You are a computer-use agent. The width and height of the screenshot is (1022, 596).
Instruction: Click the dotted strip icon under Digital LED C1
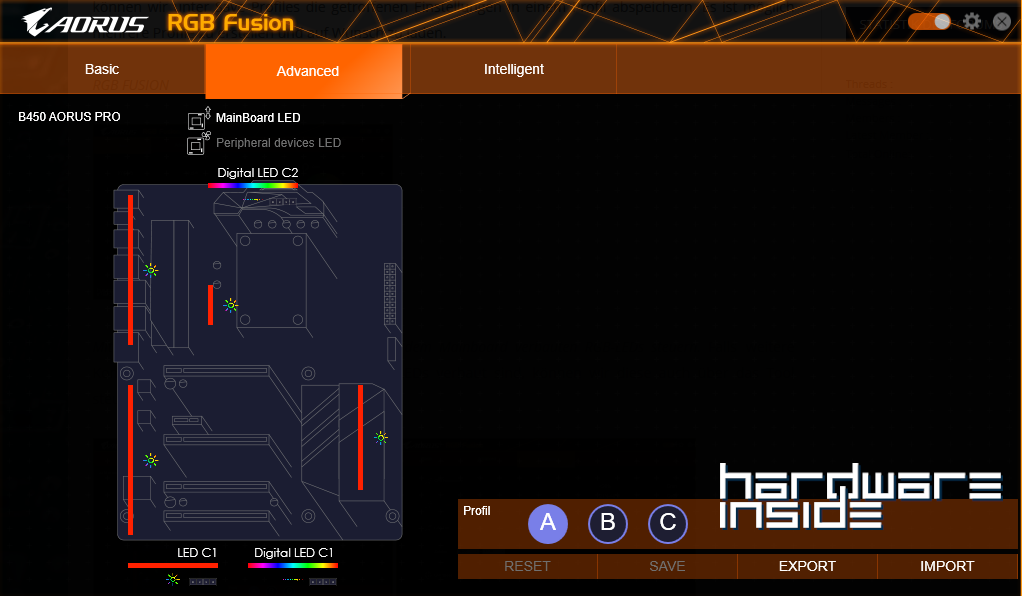pos(291,580)
